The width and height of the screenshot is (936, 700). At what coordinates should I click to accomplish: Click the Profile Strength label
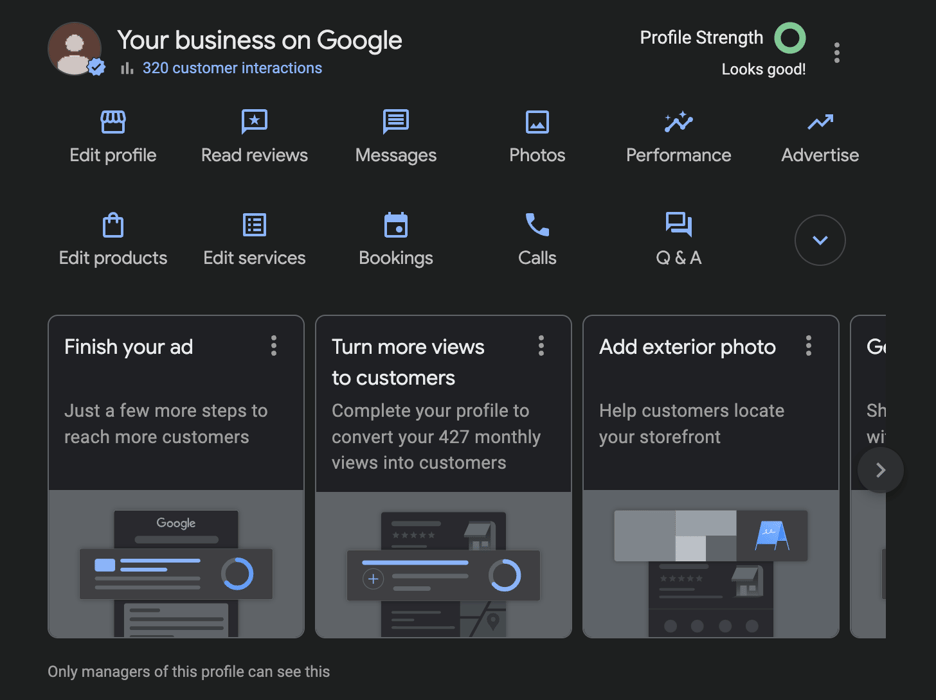(x=701, y=38)
